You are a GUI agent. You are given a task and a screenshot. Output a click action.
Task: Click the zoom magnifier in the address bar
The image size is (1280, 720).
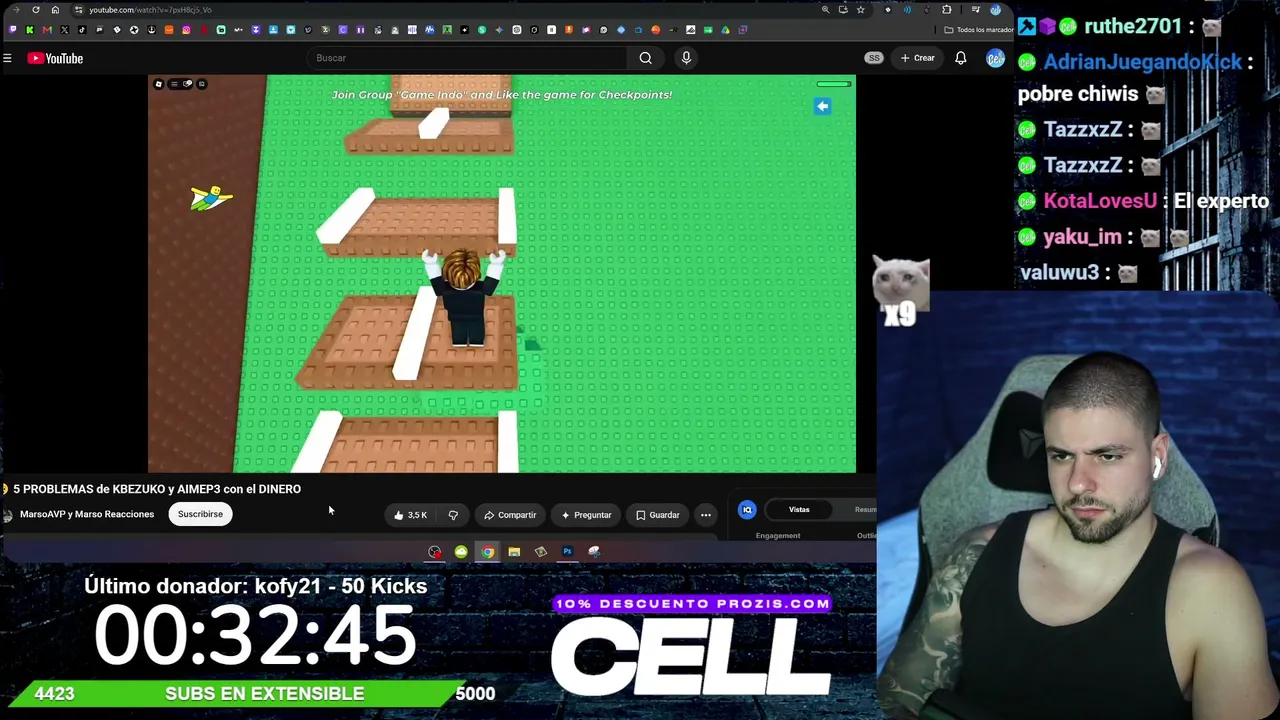[x=825, y=10]
